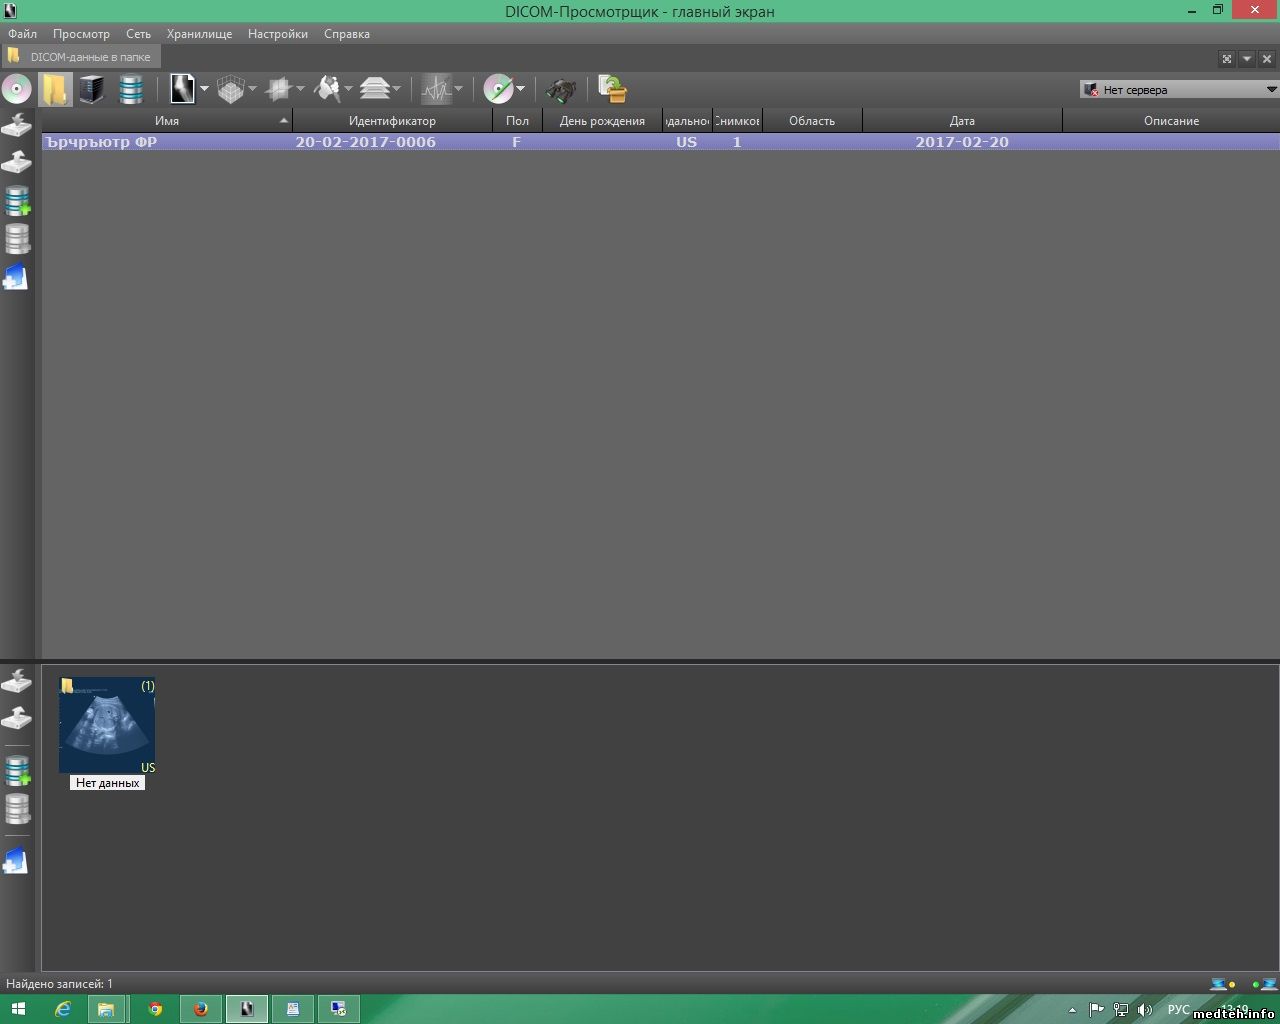This screenshot has width=1280, height=1024.
Task: Click the 3D cube volume reconstruction icon
Action: click(231, 89)
